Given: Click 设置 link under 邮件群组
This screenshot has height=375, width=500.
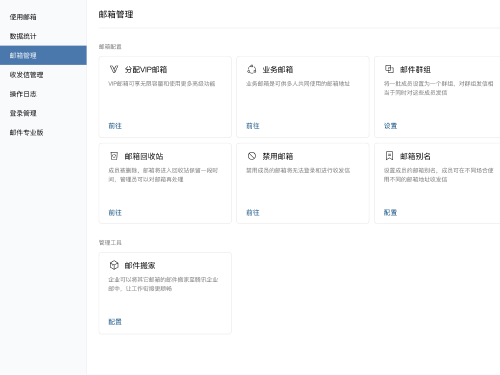Looking at the screenshot, I should [x=390, y=126].
